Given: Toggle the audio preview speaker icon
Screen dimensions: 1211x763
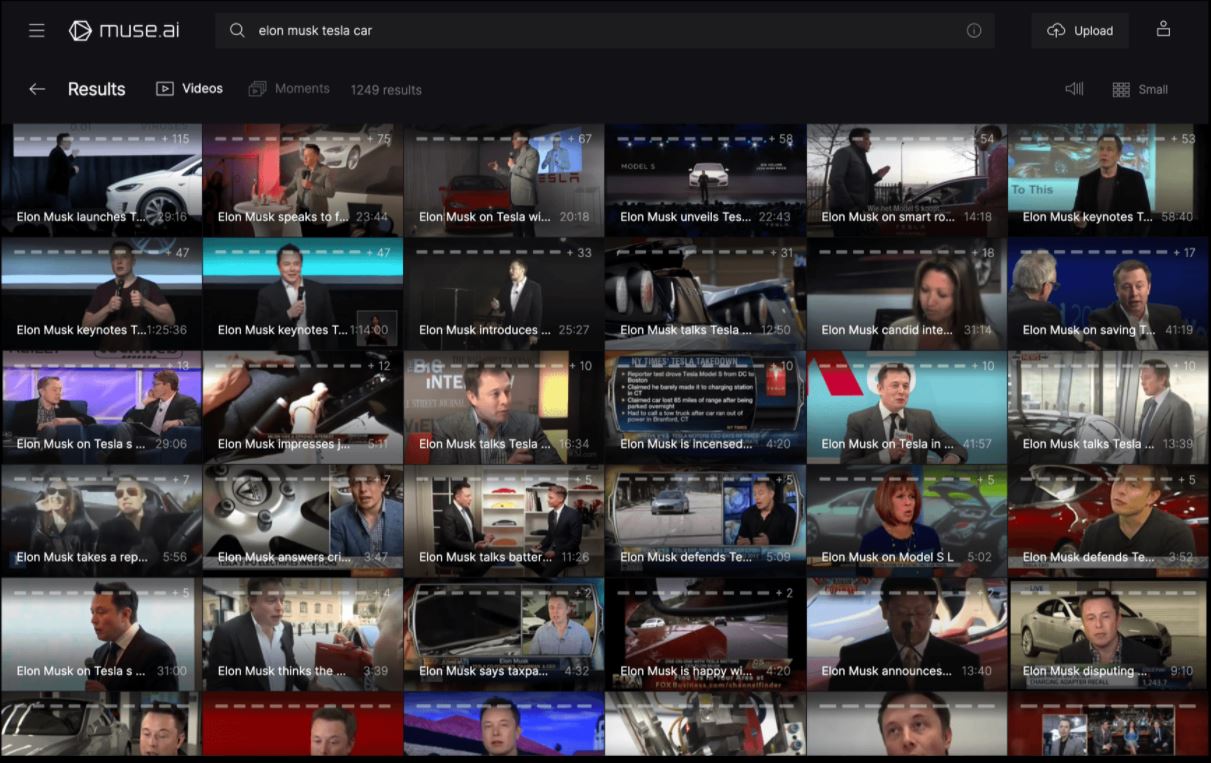Looking at the screenshot, I should click(1074, 89).
